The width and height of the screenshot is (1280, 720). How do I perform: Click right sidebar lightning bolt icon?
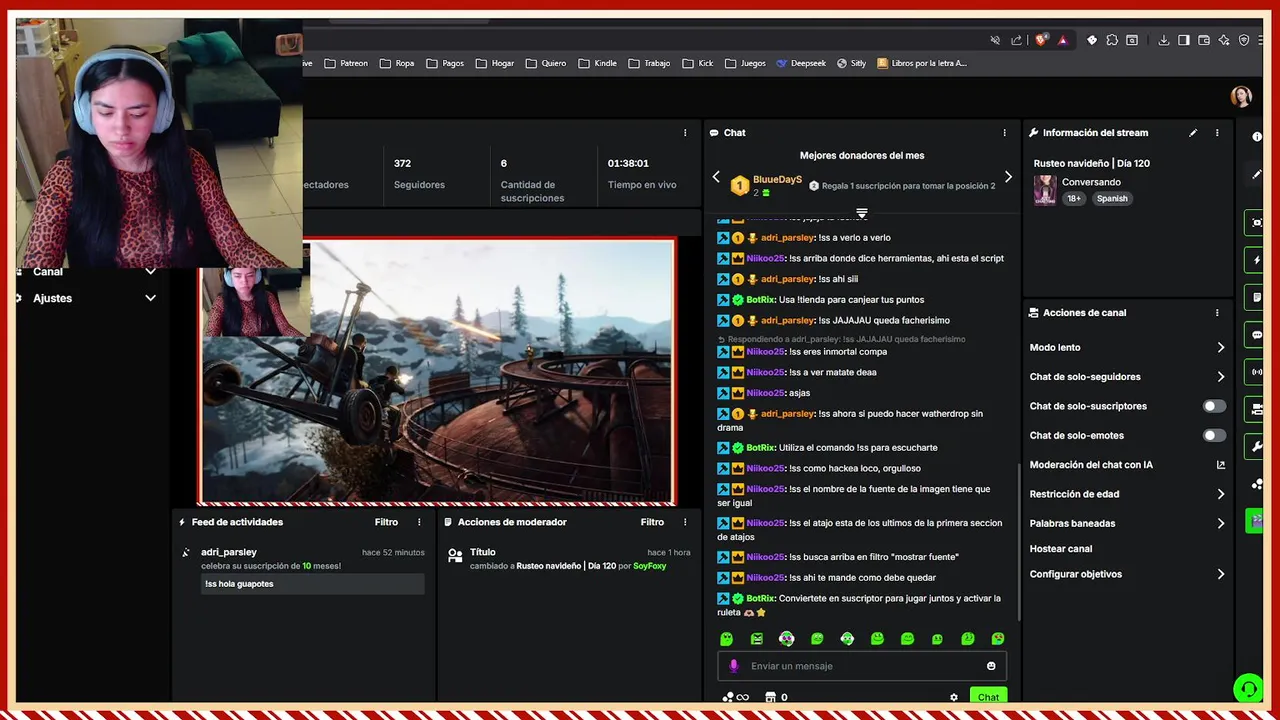1257,260
